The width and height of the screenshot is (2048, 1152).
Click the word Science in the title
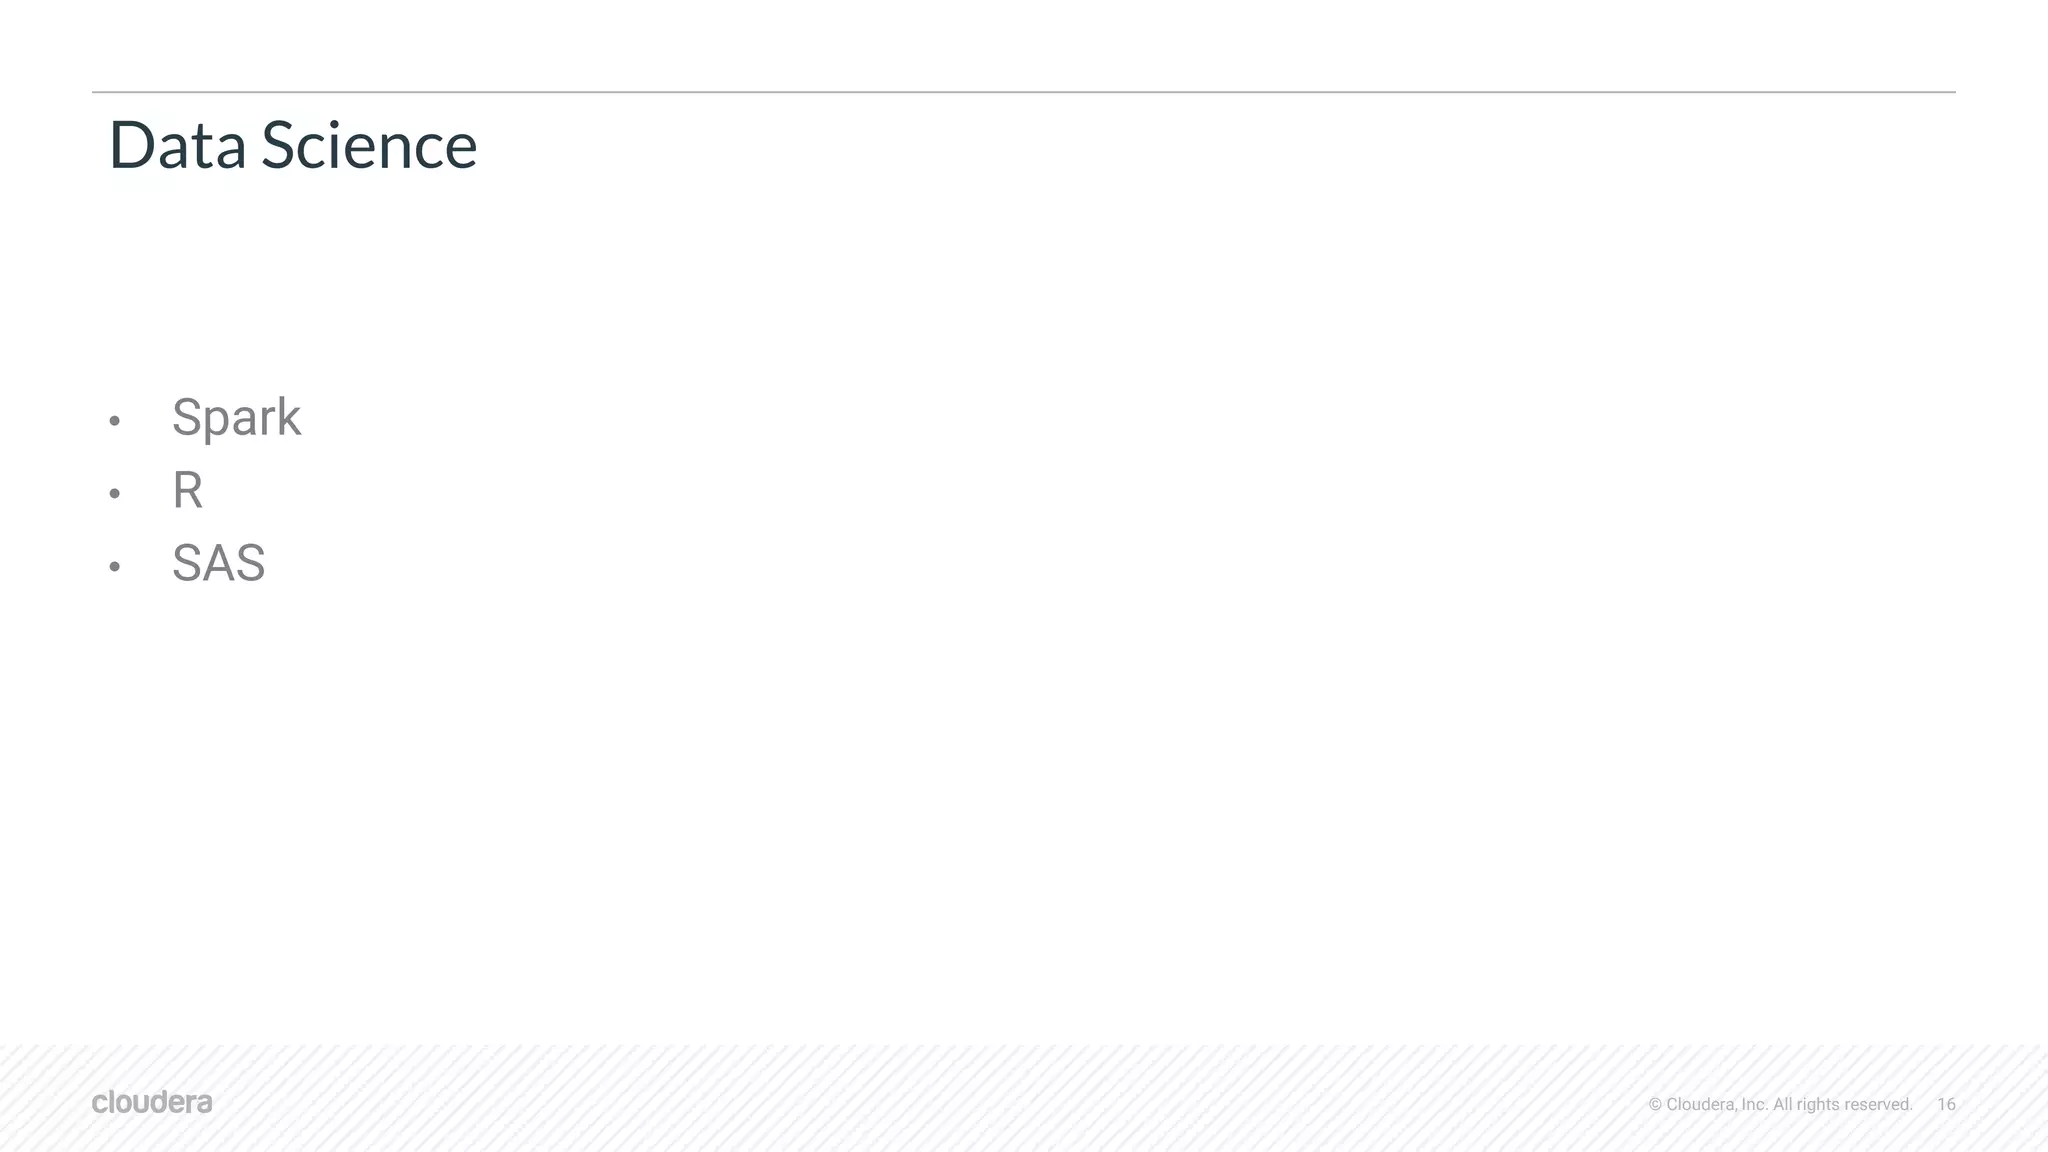click(369, 145)
